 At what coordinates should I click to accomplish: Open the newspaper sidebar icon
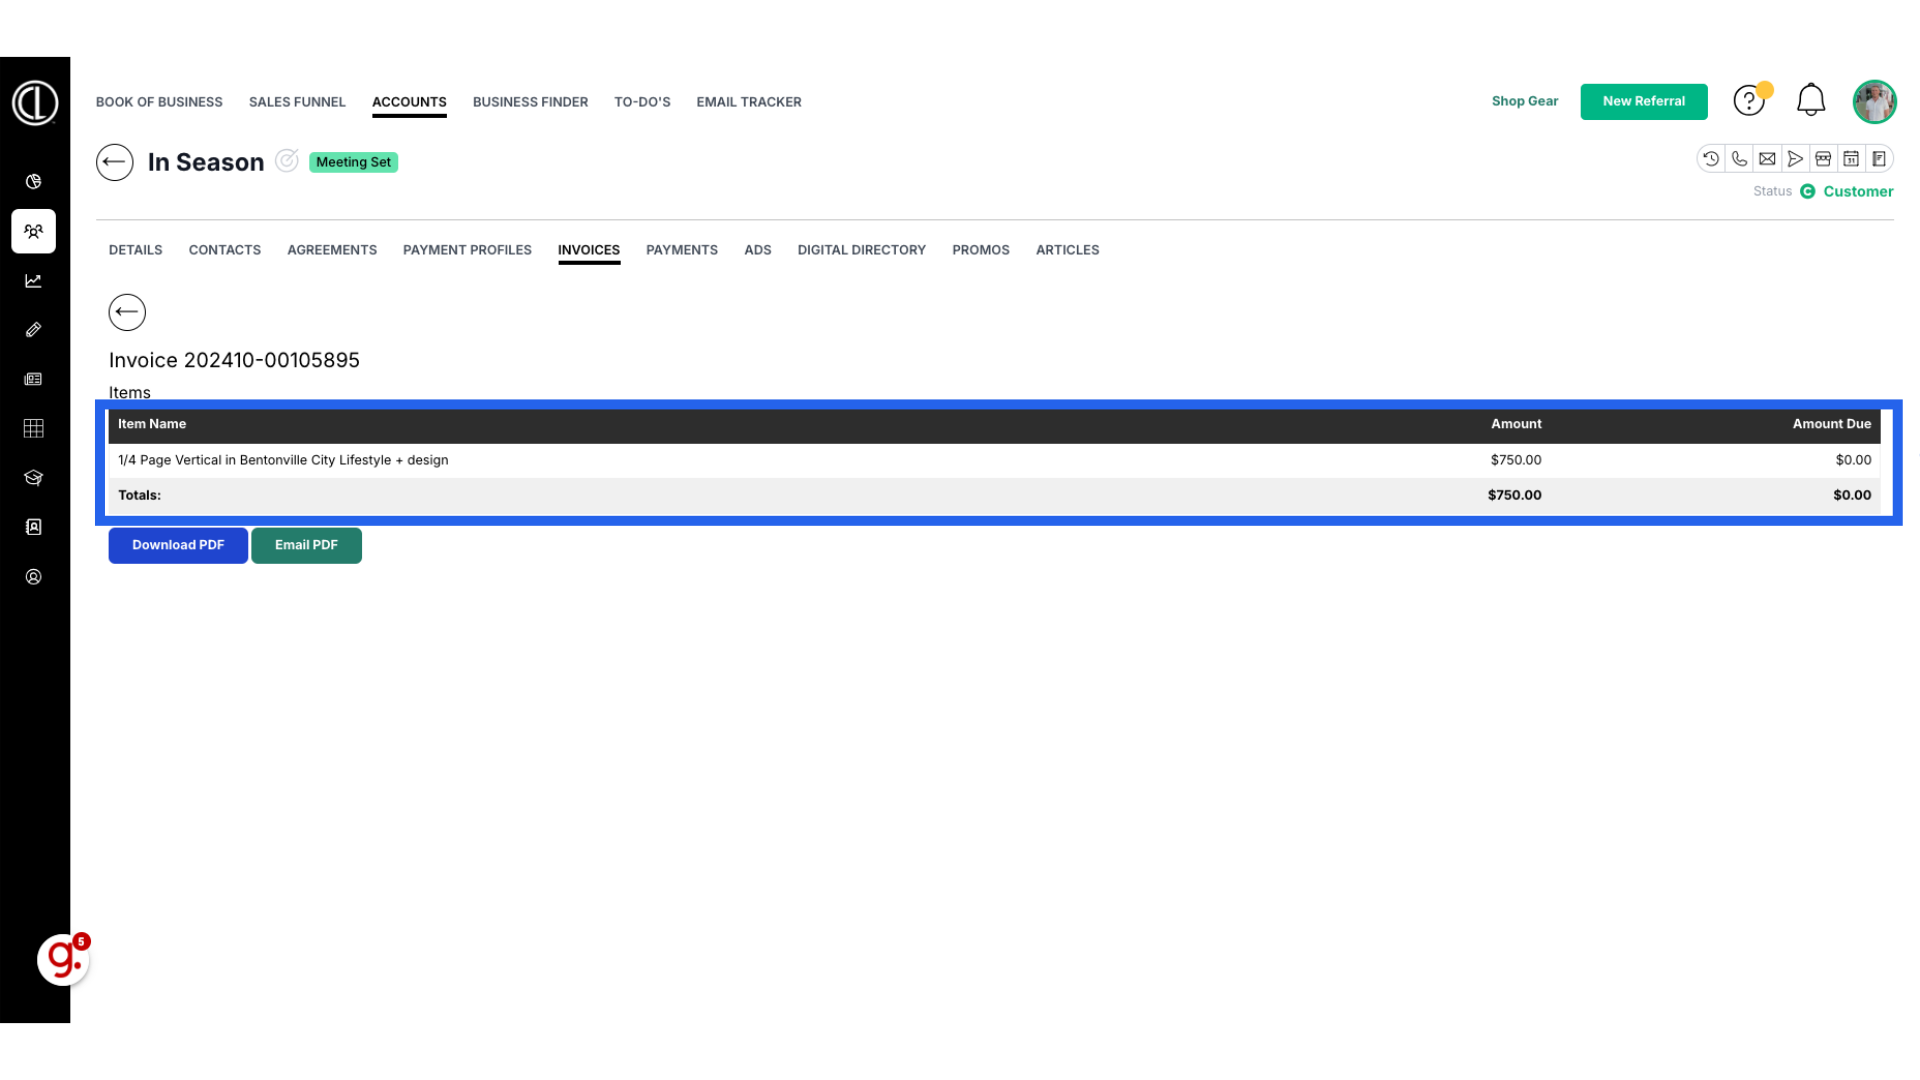tap(34, 379)
